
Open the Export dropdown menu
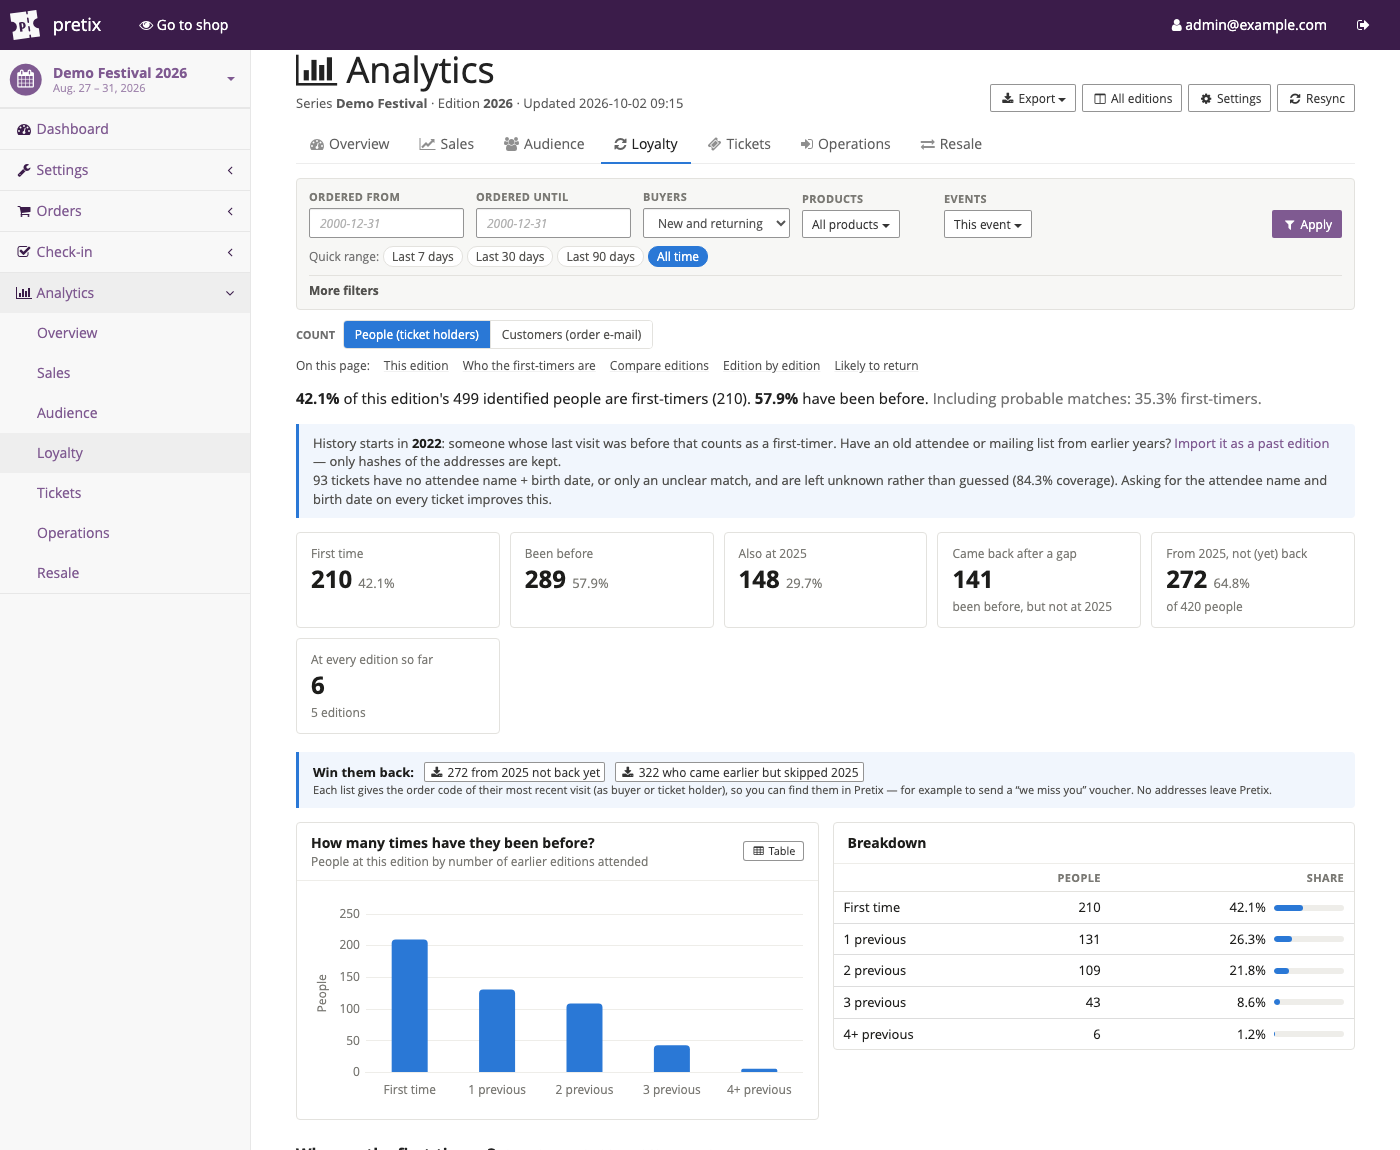(x=1033, y=98)
